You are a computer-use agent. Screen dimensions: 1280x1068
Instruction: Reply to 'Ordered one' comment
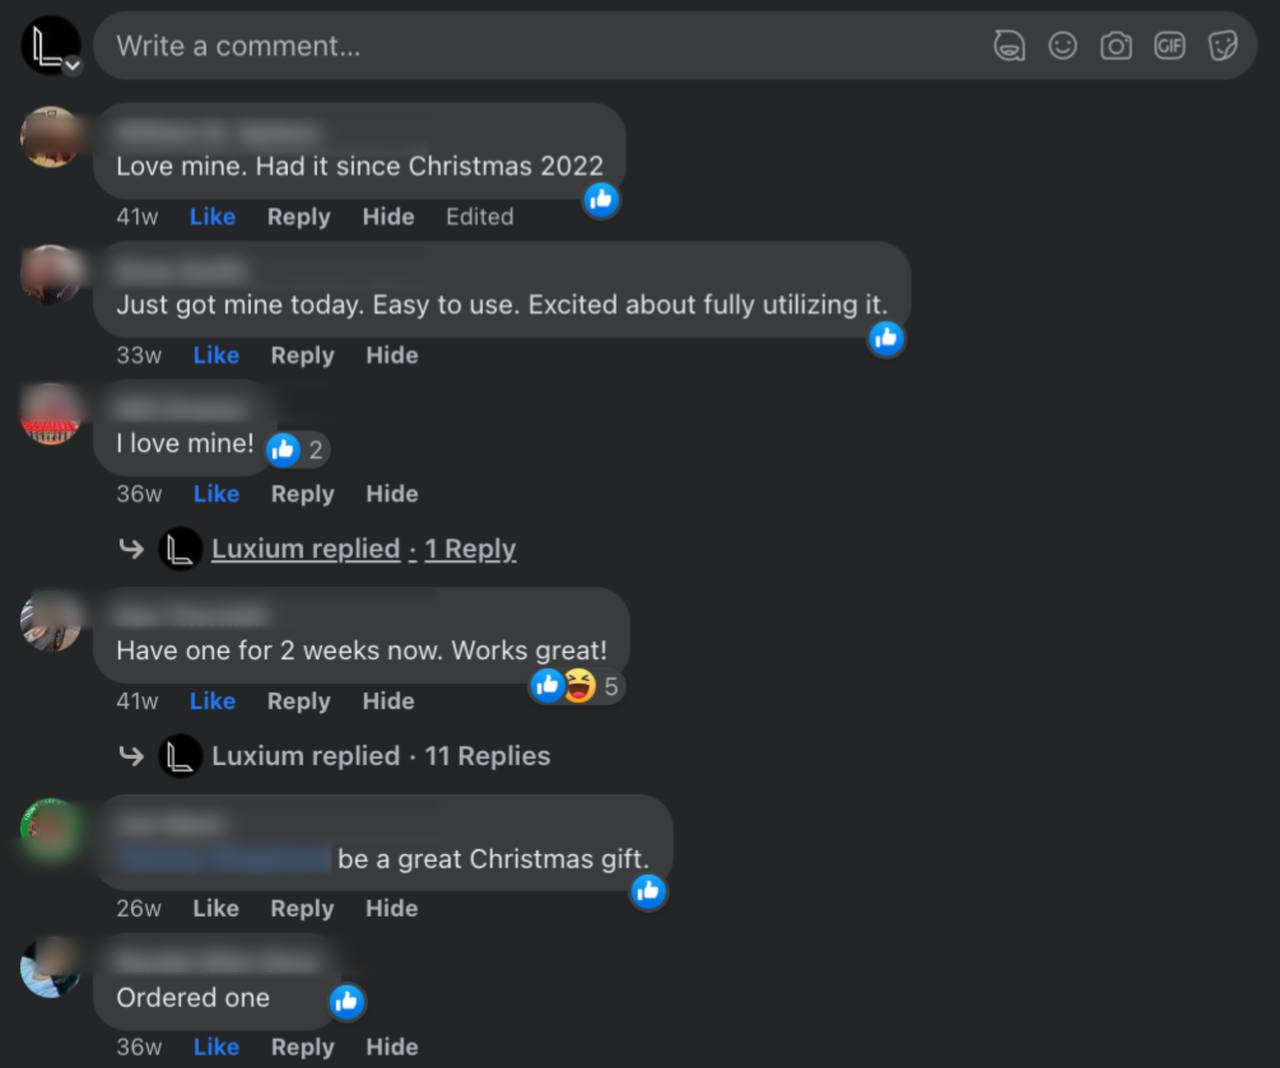[302, 1048]
